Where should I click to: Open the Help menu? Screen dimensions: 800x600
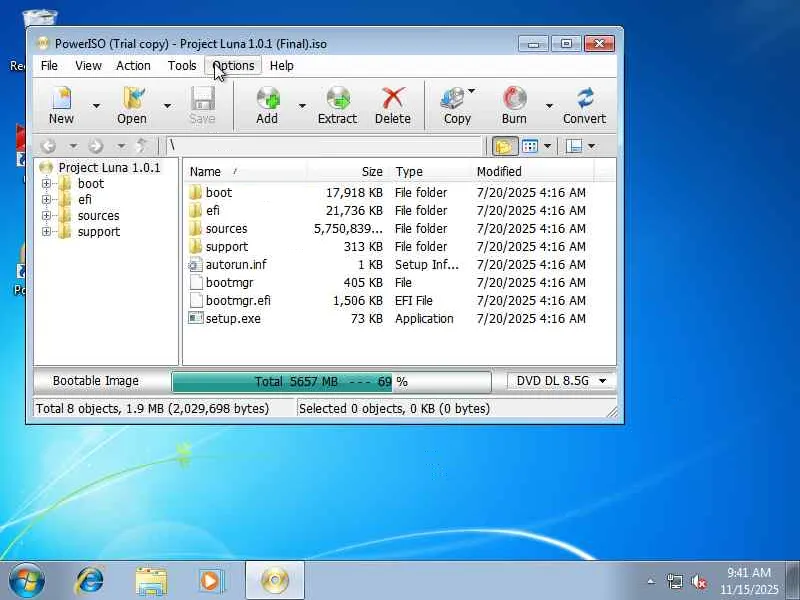pos(282,66)
